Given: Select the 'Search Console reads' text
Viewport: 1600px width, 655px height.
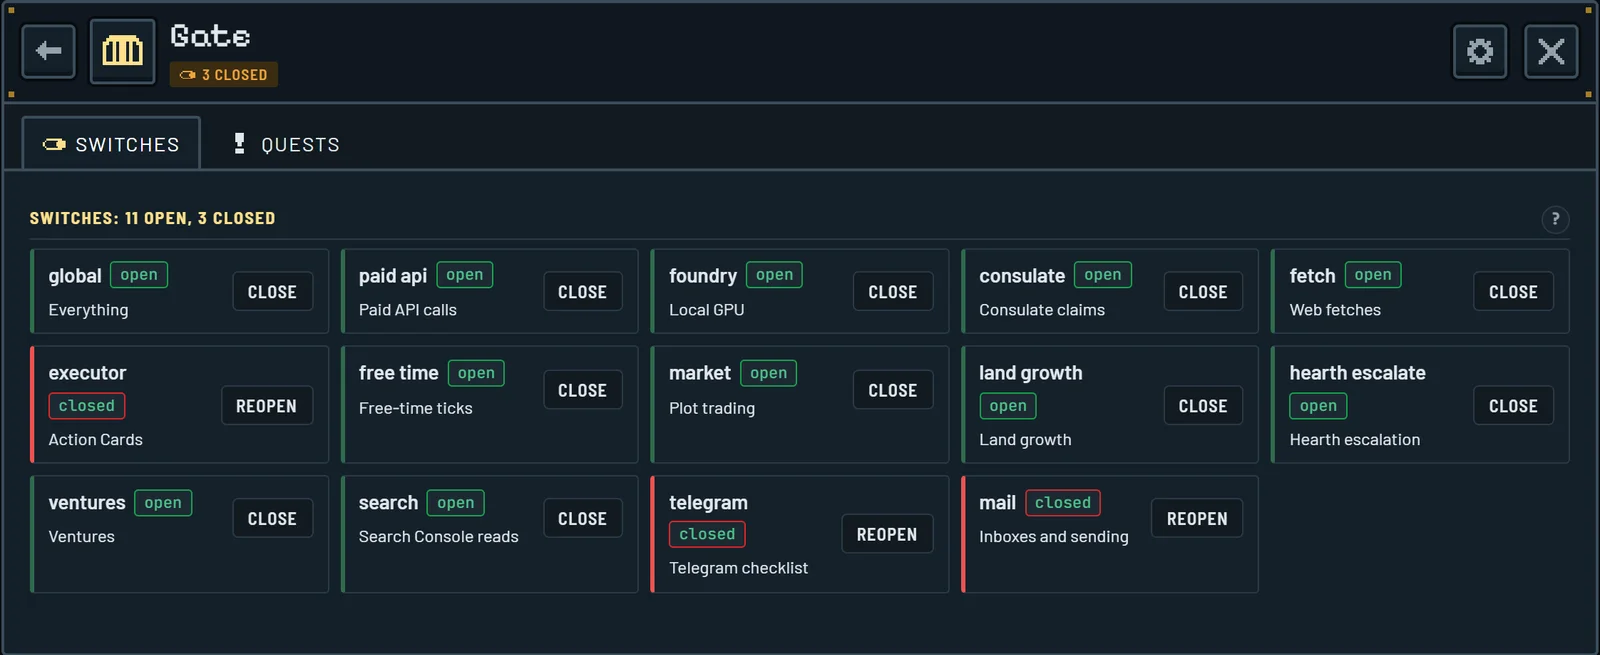Looking at the screenshot, I should click(439, 537).
